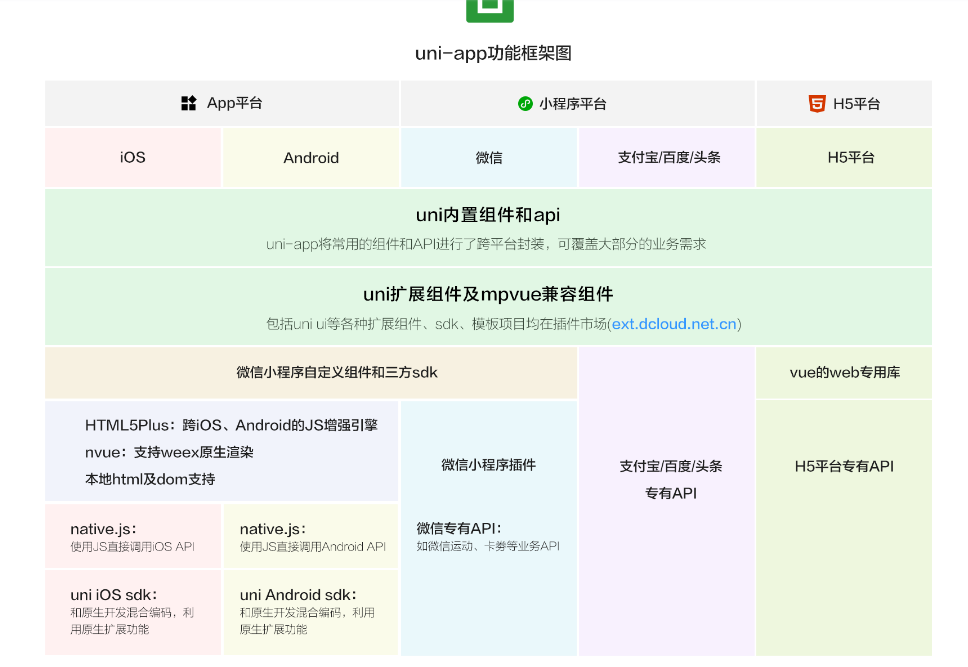
Task: Click the 本地html及dom支持 line
Action: (x=150, y=479)
